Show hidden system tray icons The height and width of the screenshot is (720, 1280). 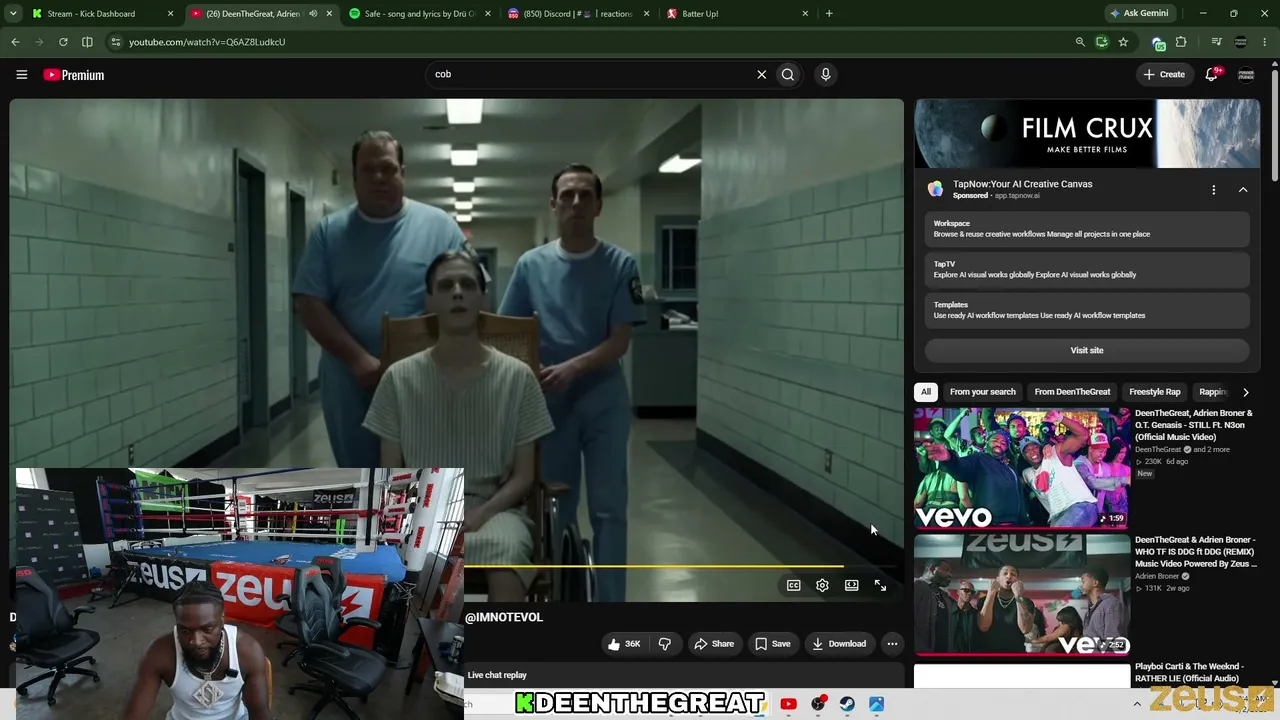tap(1136, 704)
